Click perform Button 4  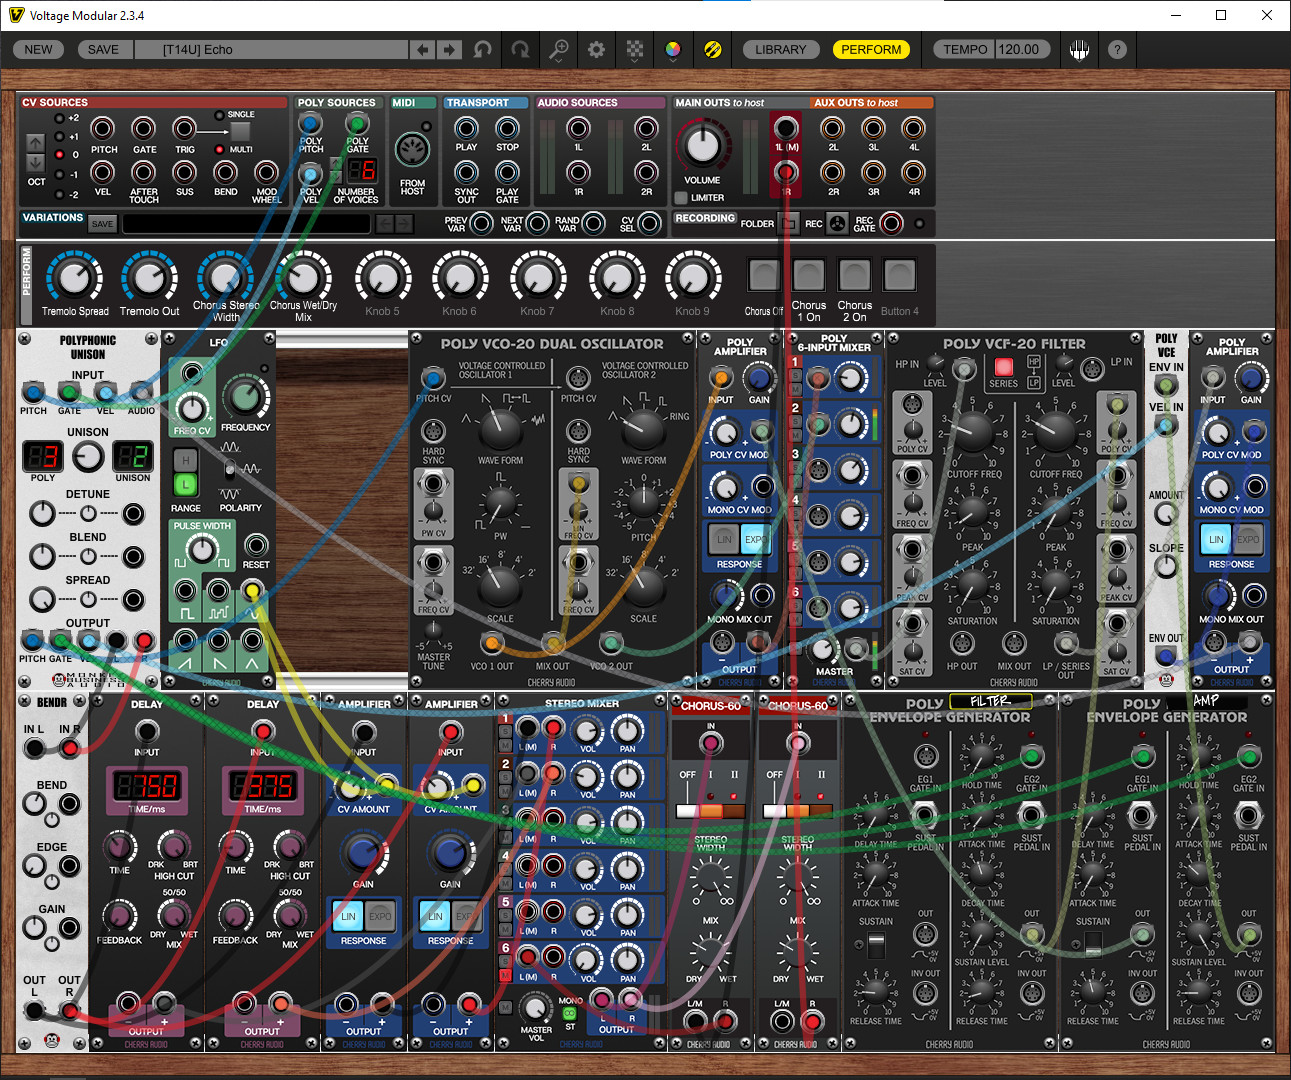pos(899,274)
